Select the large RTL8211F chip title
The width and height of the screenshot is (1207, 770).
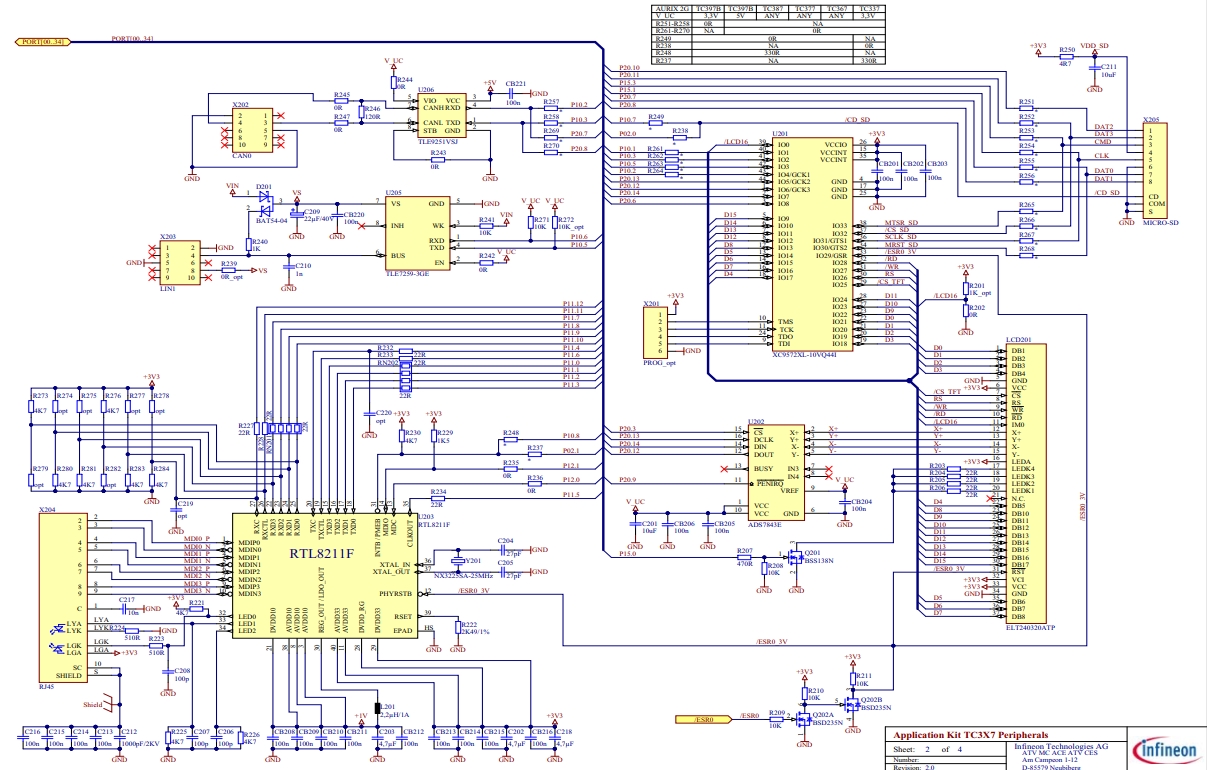(324, 553)
